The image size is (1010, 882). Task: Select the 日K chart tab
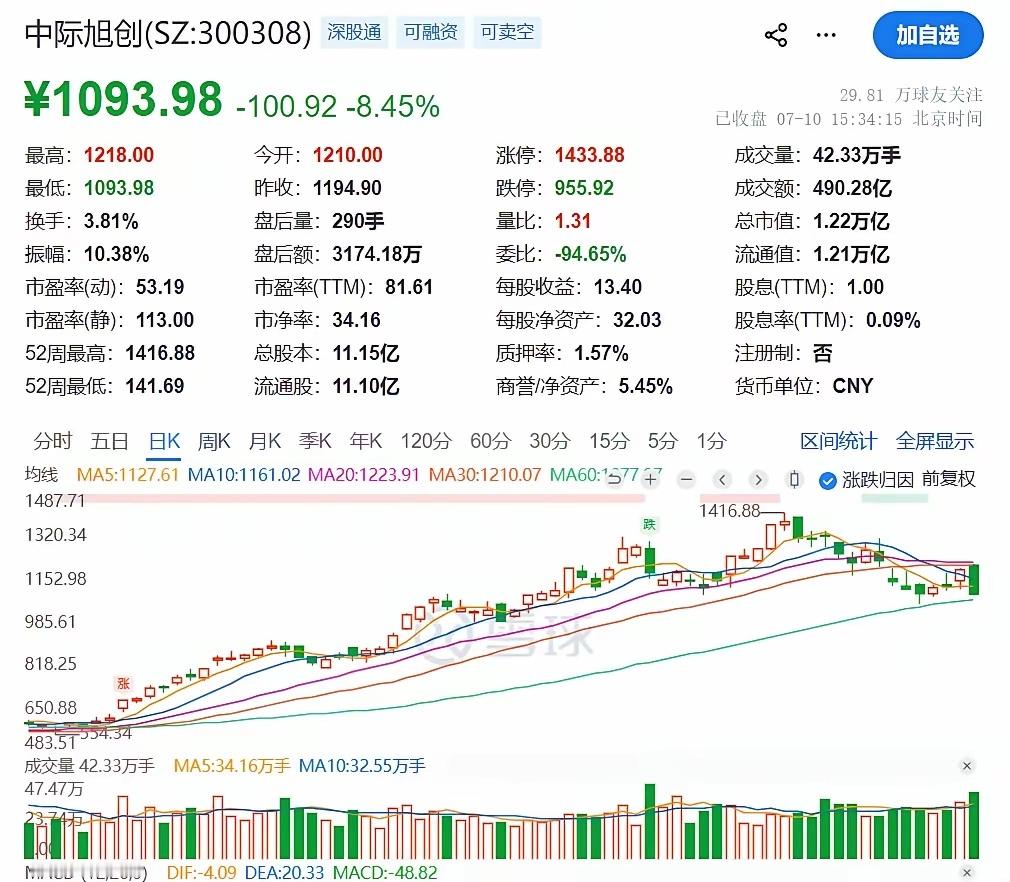[164, 441]
